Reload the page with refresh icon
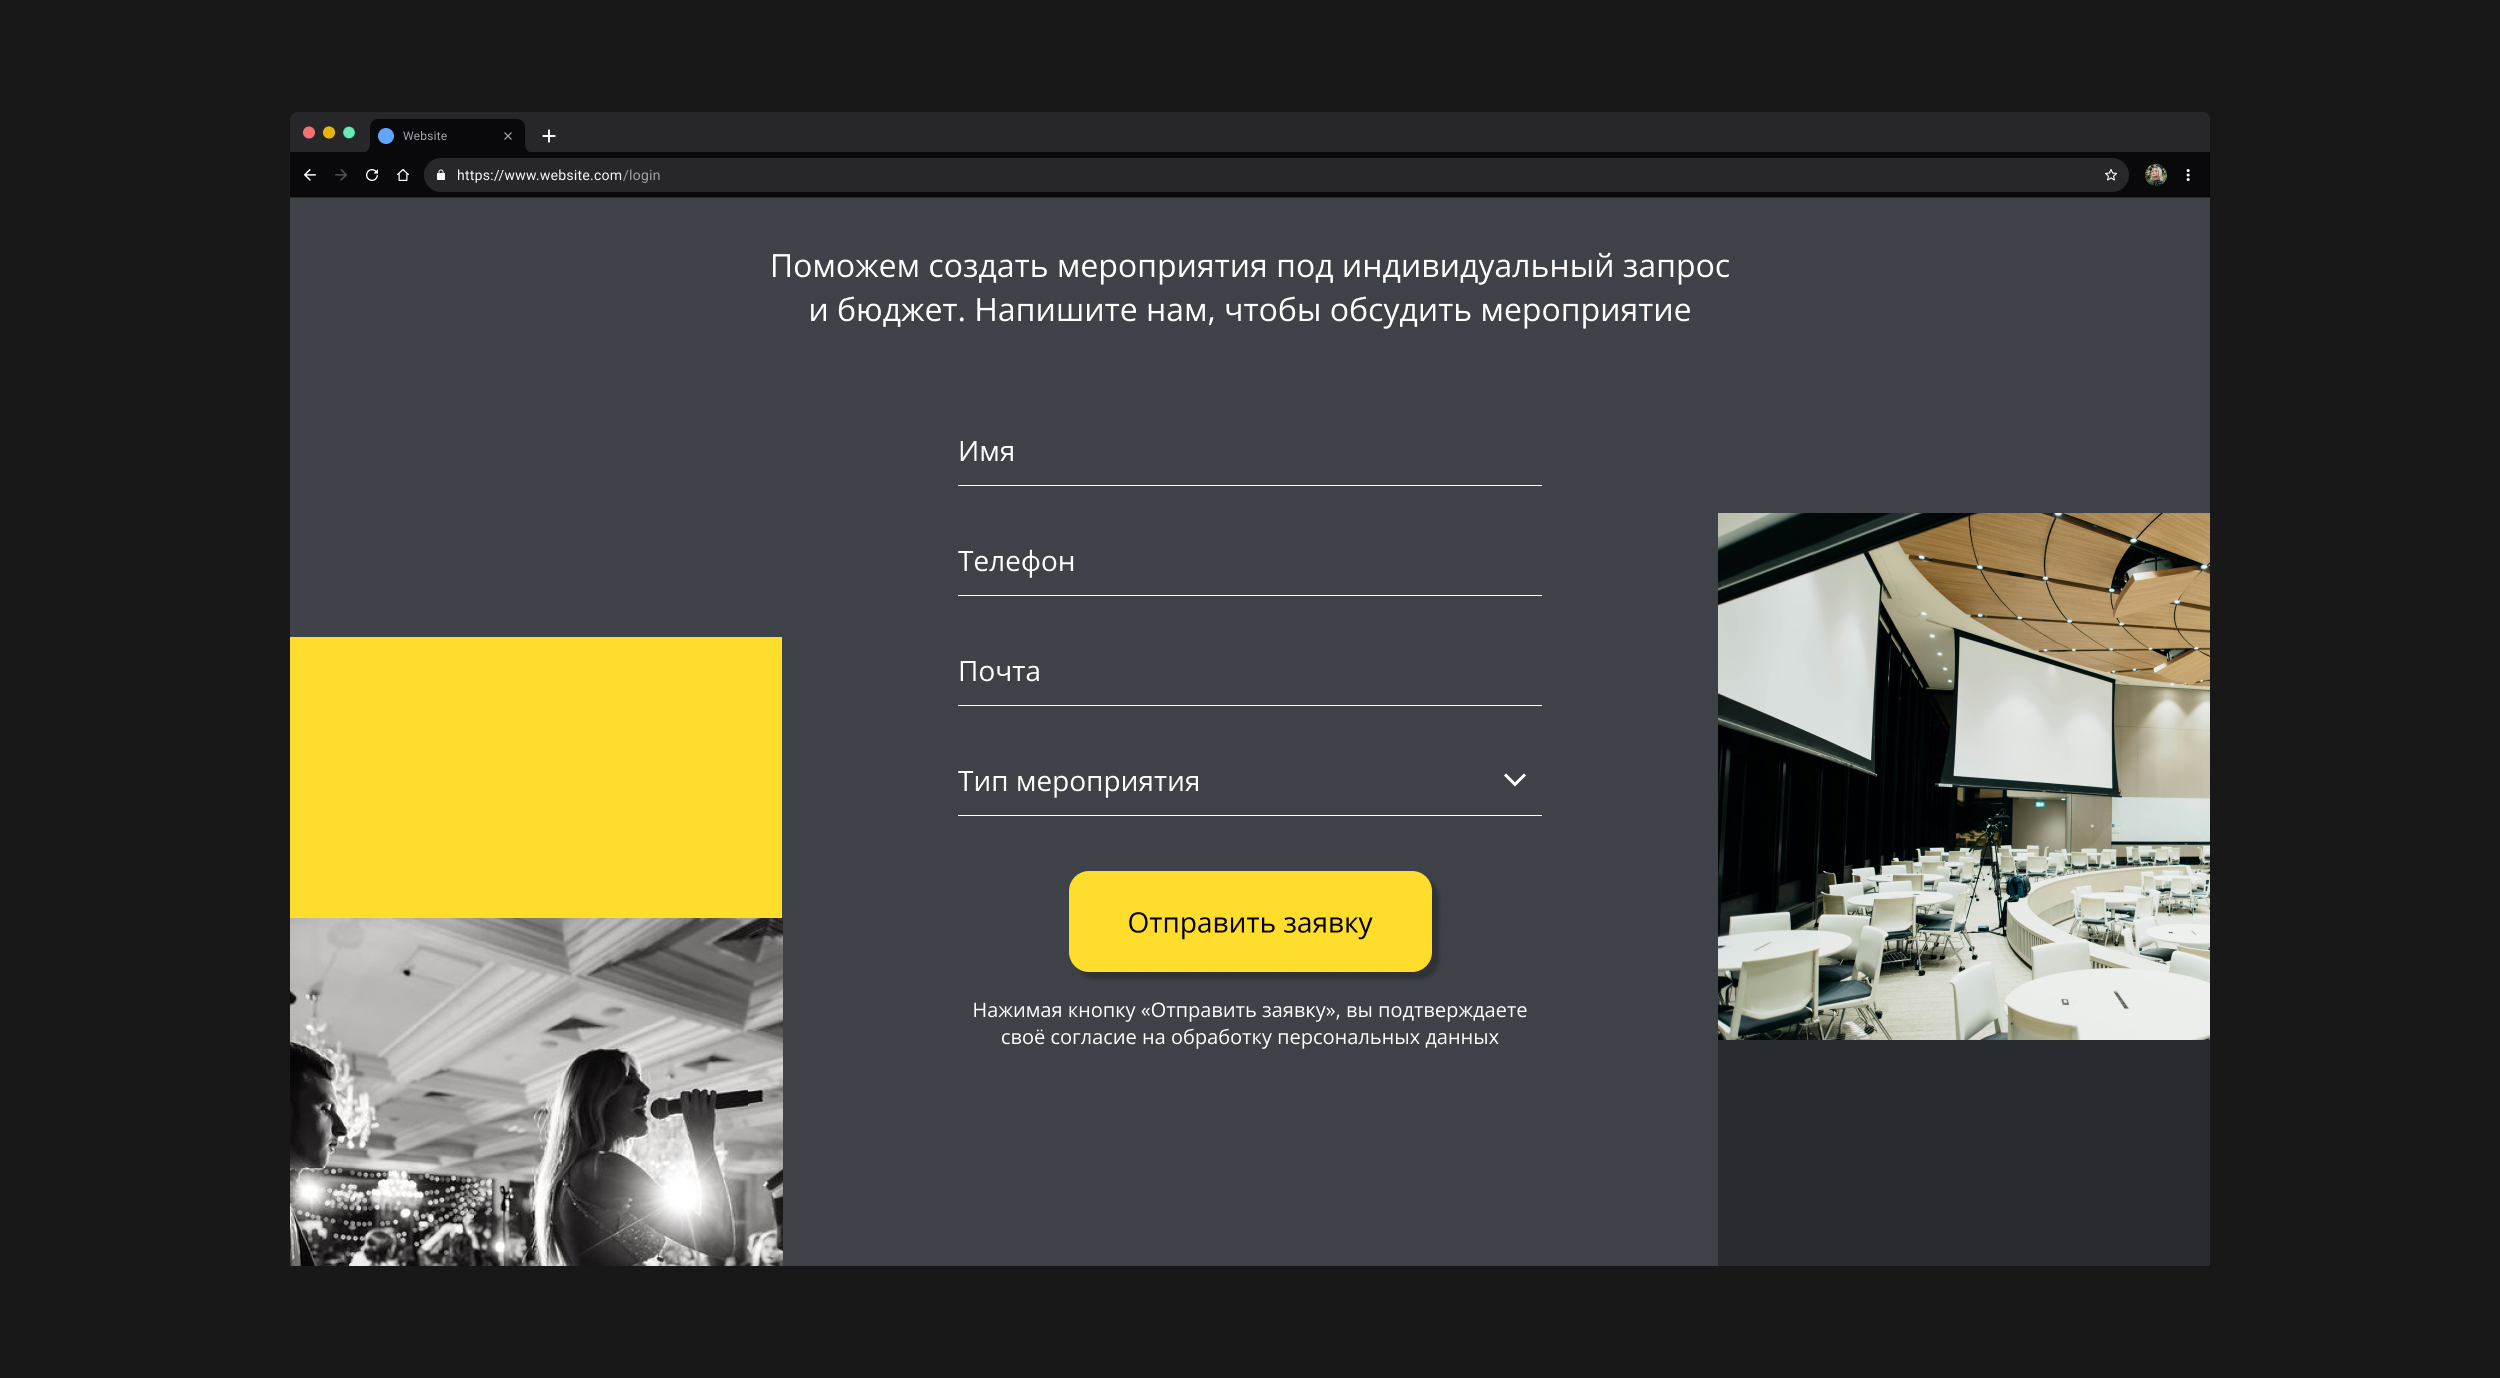This screenshot has height=1378, width=2500. (x=372, y=175)
